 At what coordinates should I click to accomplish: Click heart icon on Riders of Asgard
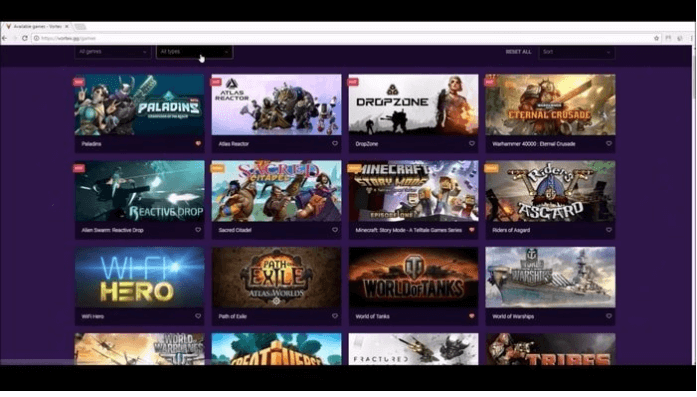[609, 230]
